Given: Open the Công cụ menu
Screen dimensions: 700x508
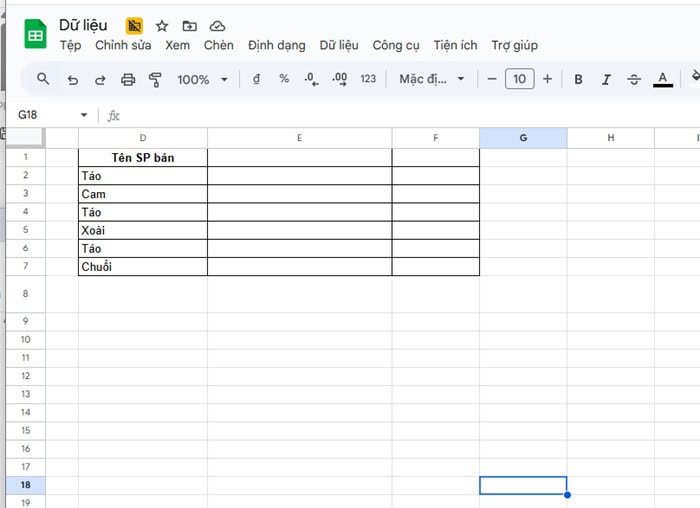Looking at the screenshot, I should coord(396,45).
